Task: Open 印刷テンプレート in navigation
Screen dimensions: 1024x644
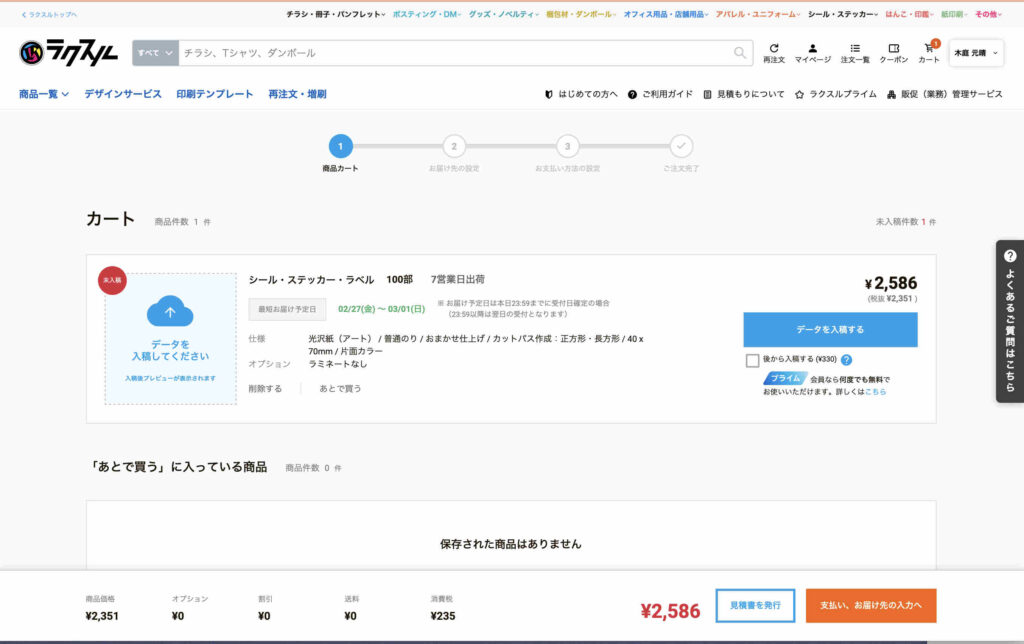Action: click(215, 94)
